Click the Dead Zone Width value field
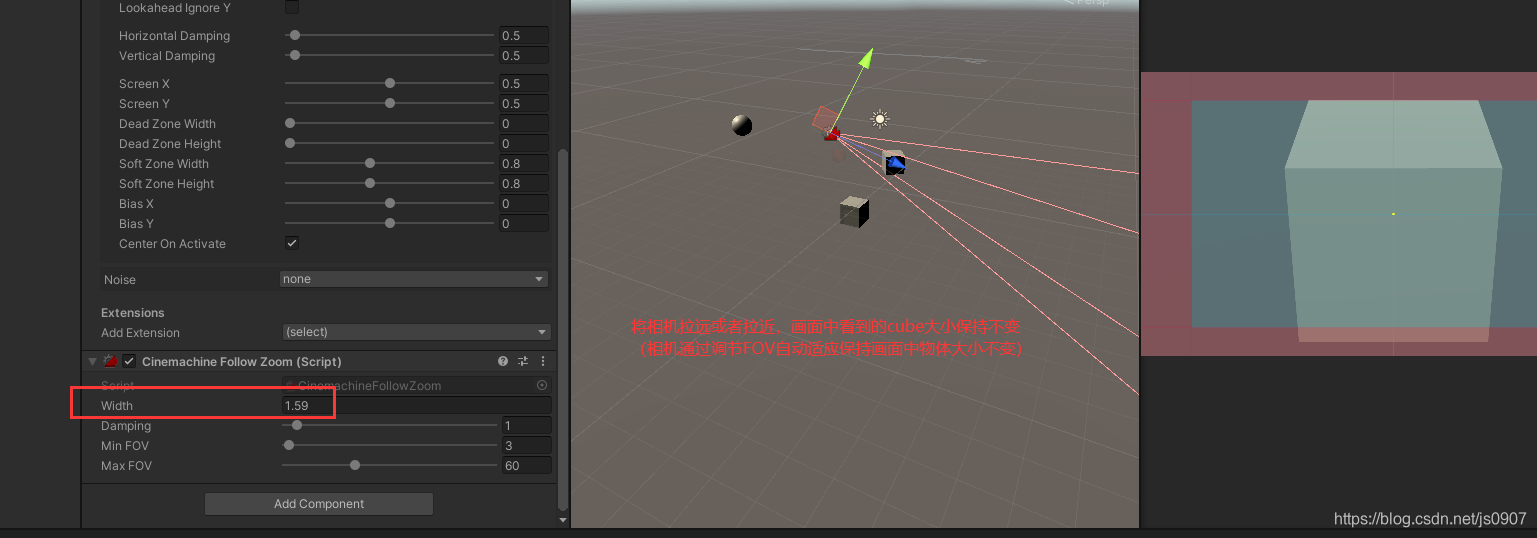 coord(523,124)
